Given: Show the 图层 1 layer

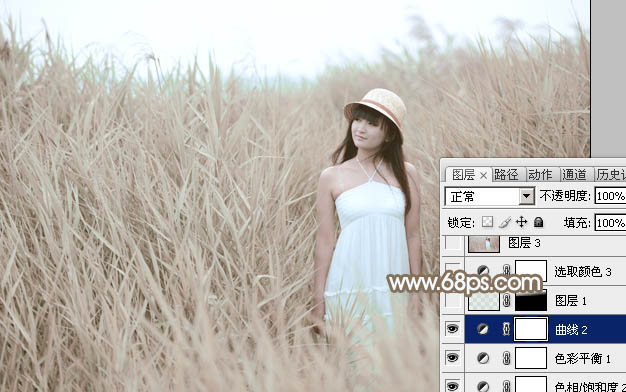Looking at the screenshot, I should (452, 300).
